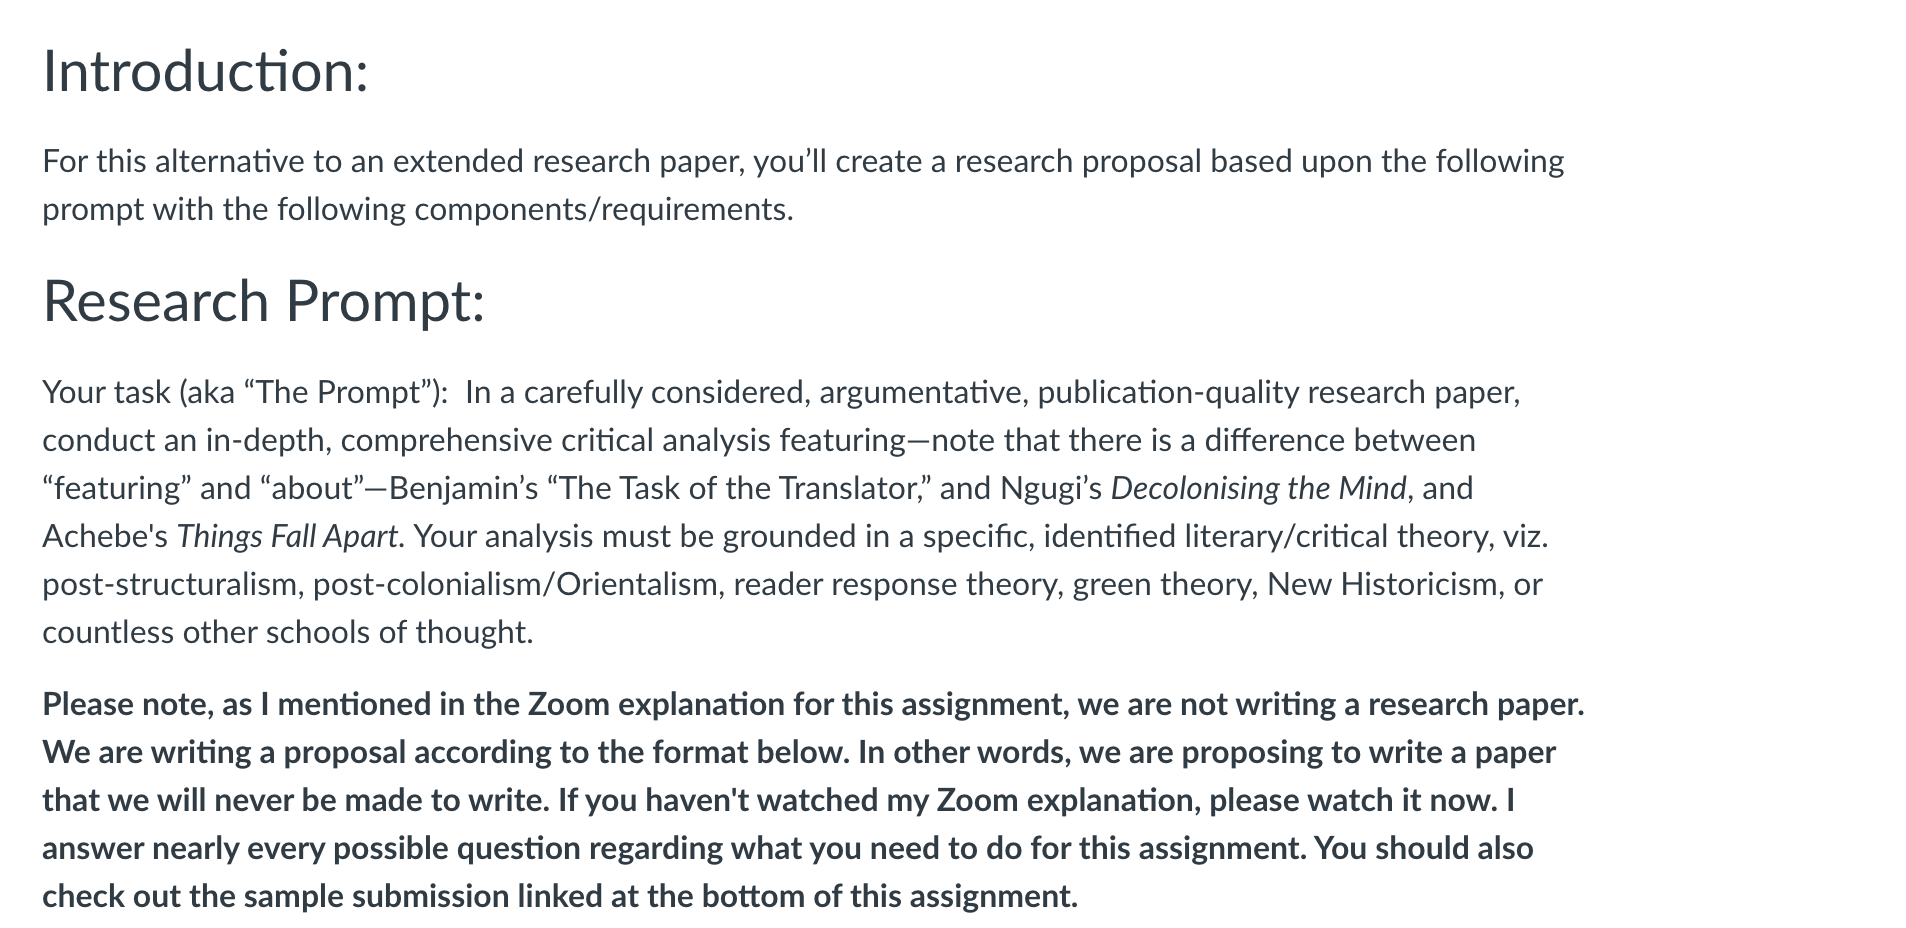Image resolution: width=1906 pixels, height=928 pixels.
Task: Select the italic title "Decolonising the Mind"
Action: [1258, 488]
